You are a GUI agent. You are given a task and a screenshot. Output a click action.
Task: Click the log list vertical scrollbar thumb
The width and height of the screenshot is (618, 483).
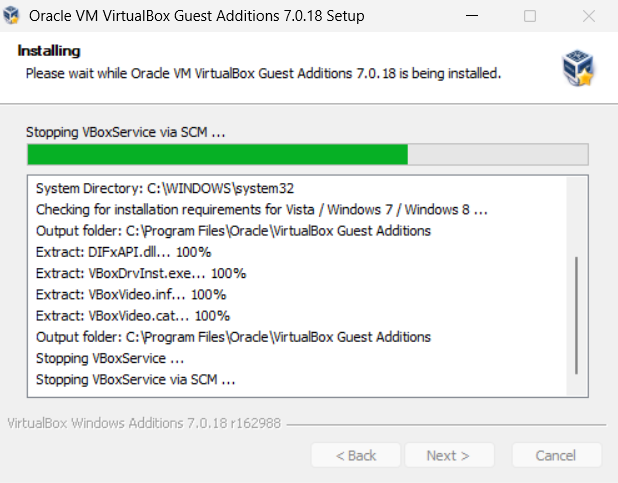[576, 312]
